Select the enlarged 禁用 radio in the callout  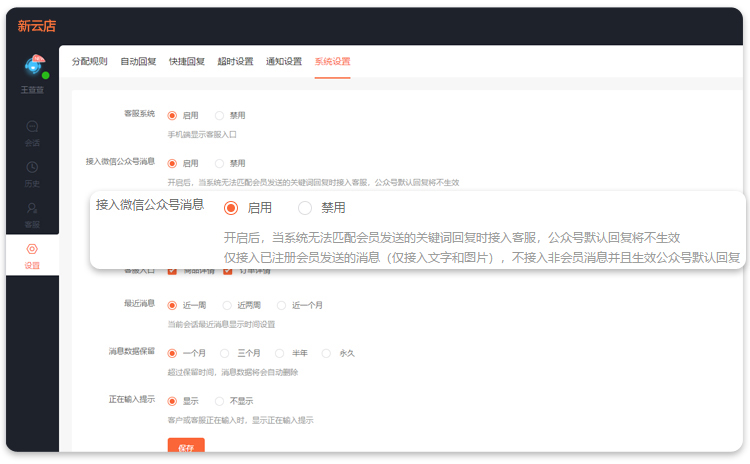pos(305,208)
